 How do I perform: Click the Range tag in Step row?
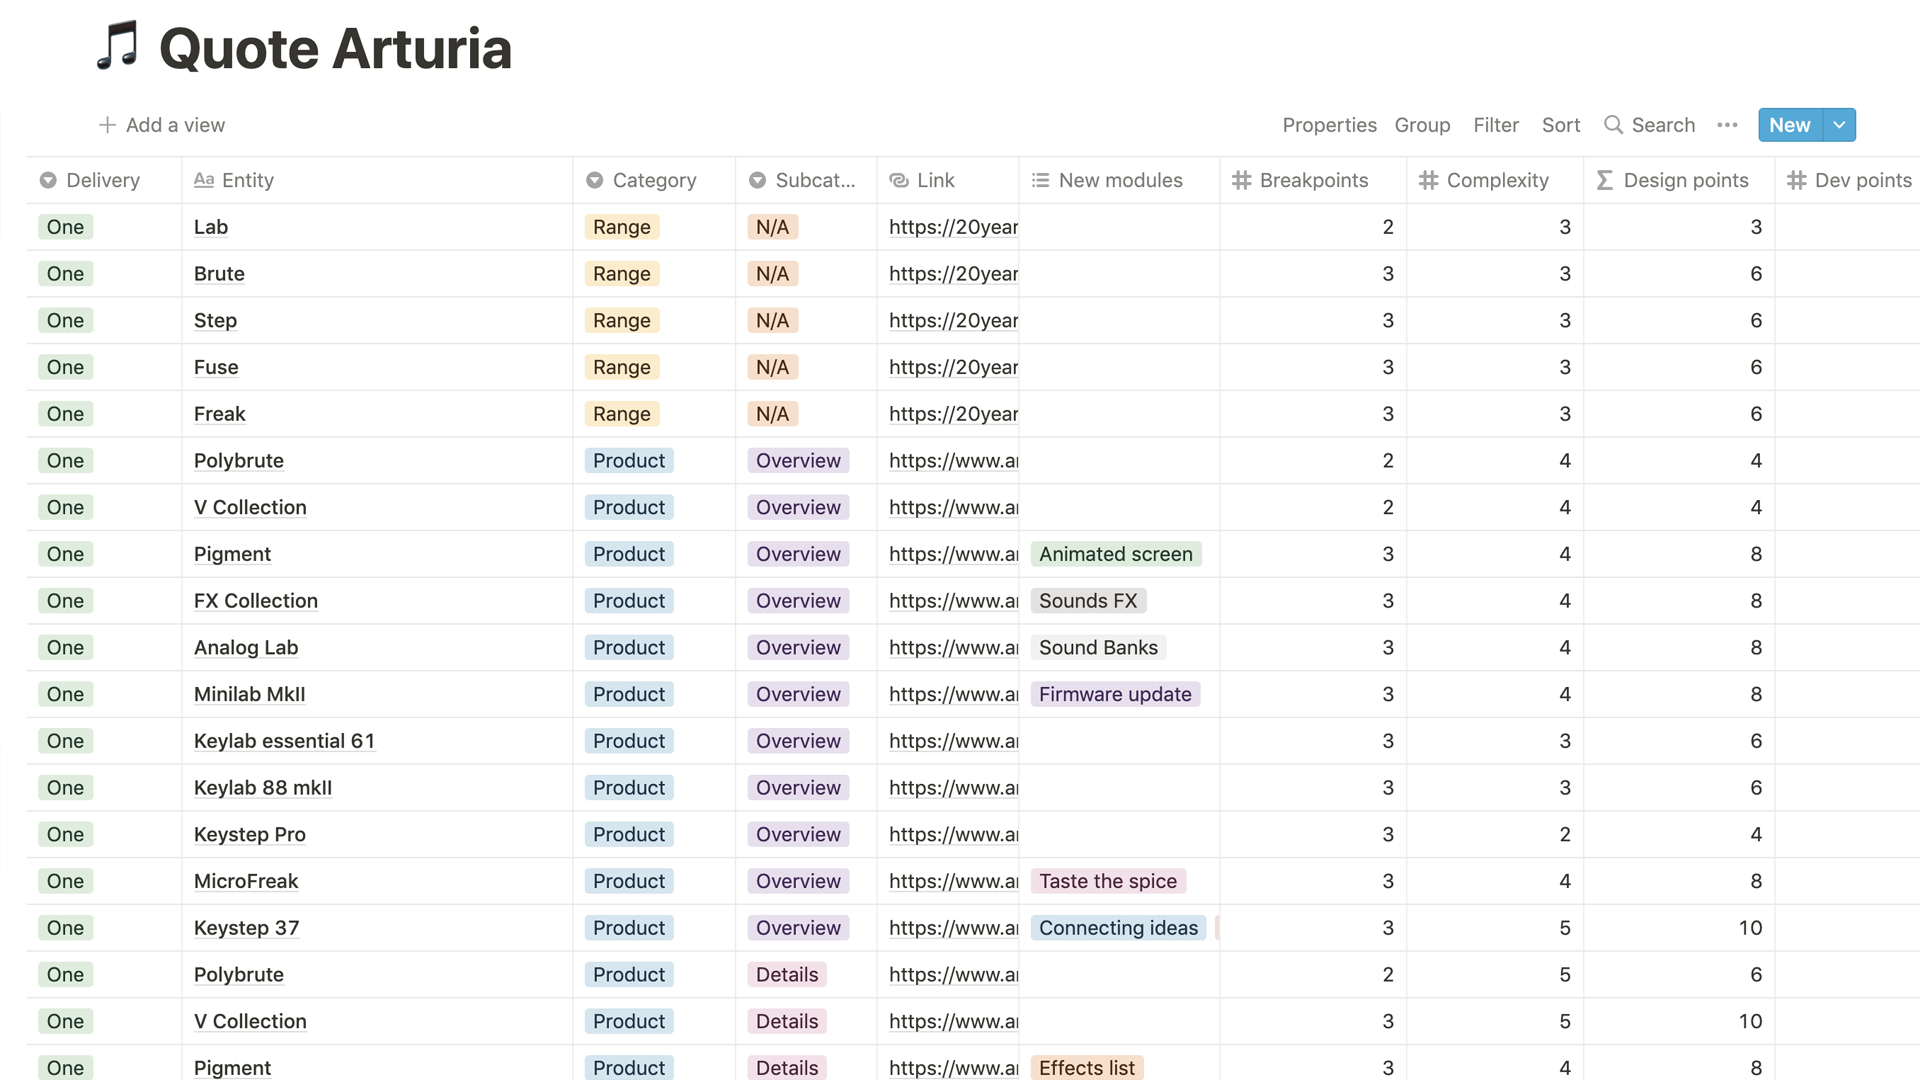[622, 320]
